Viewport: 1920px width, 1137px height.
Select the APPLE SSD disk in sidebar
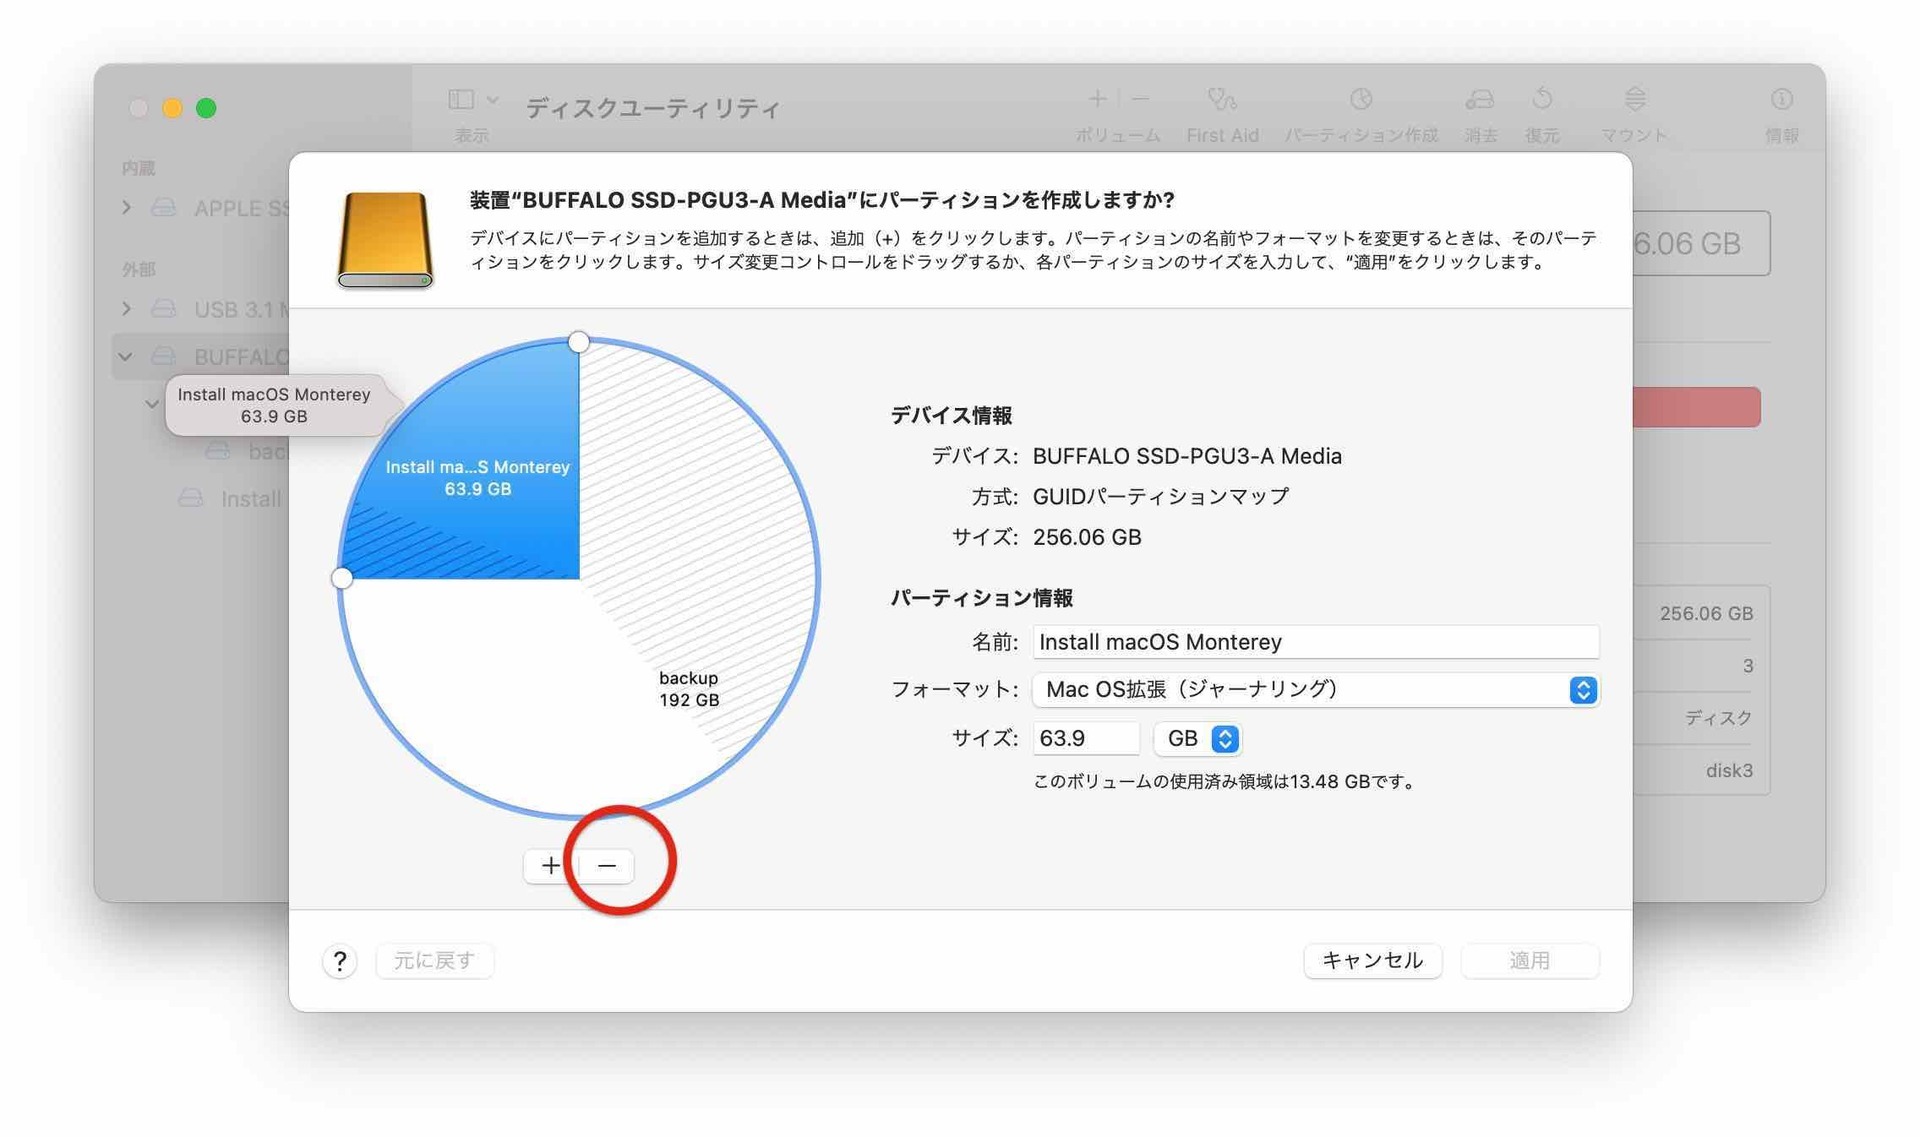click(x=220, y=208)
